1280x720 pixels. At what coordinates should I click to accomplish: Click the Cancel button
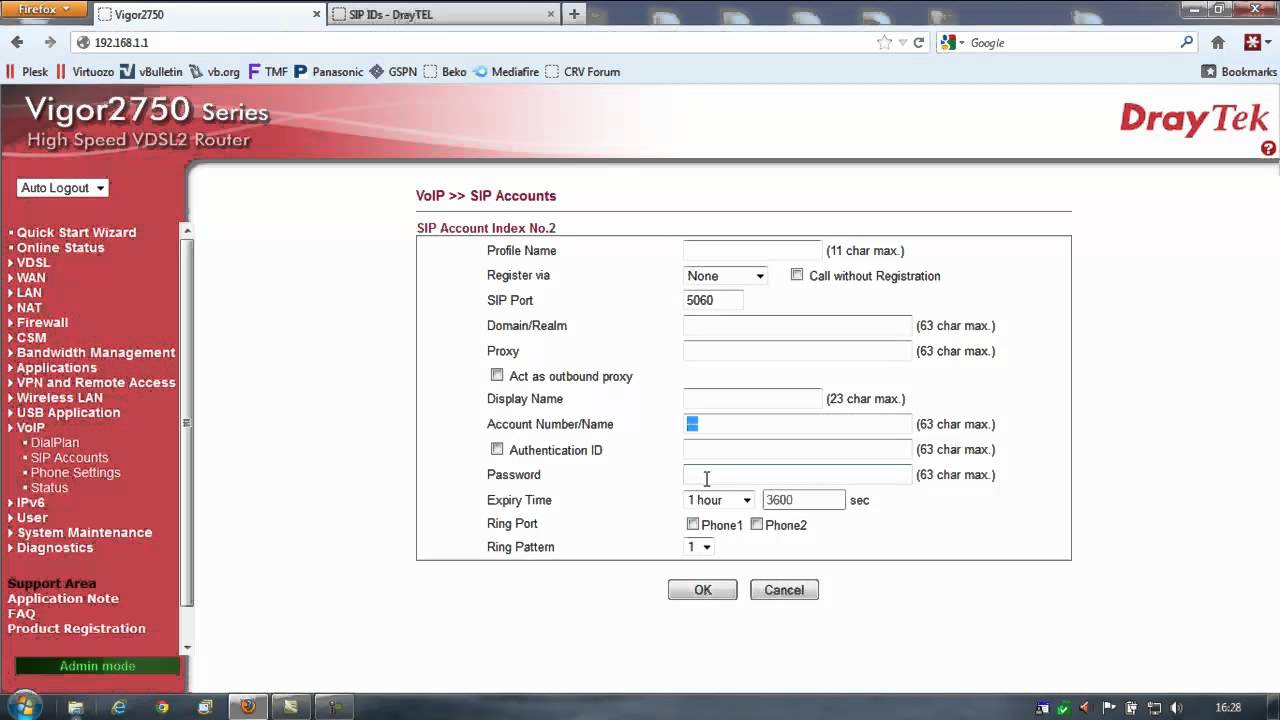[784, 590]
